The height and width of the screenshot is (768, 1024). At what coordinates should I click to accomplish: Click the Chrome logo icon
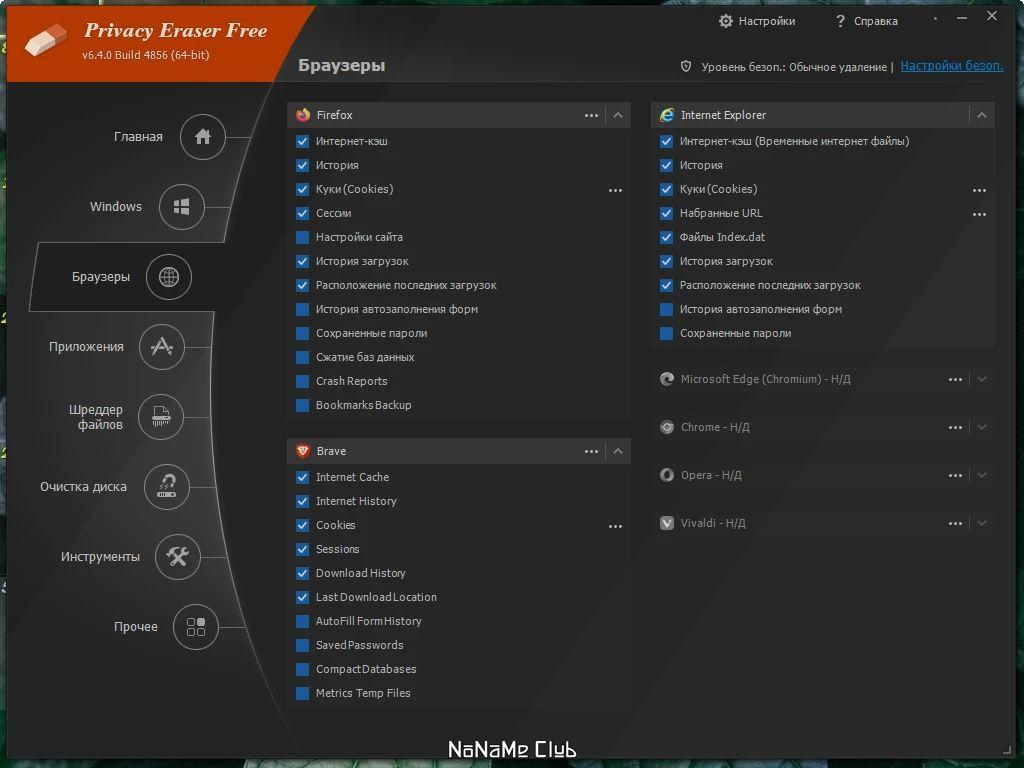(x=667, y=427)
